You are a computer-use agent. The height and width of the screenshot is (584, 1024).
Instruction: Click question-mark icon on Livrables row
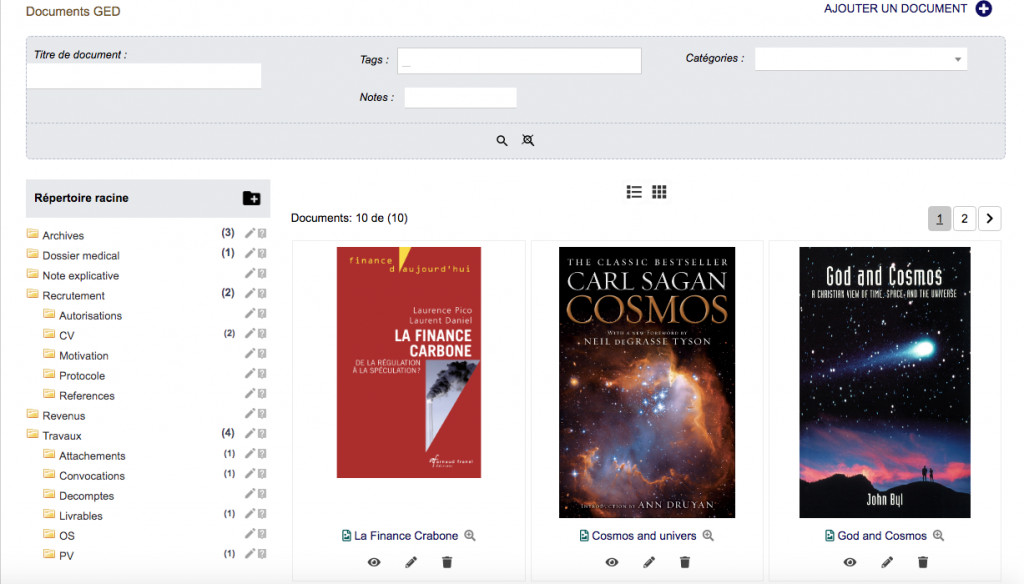pyautogui.click(x=262, y=513)
